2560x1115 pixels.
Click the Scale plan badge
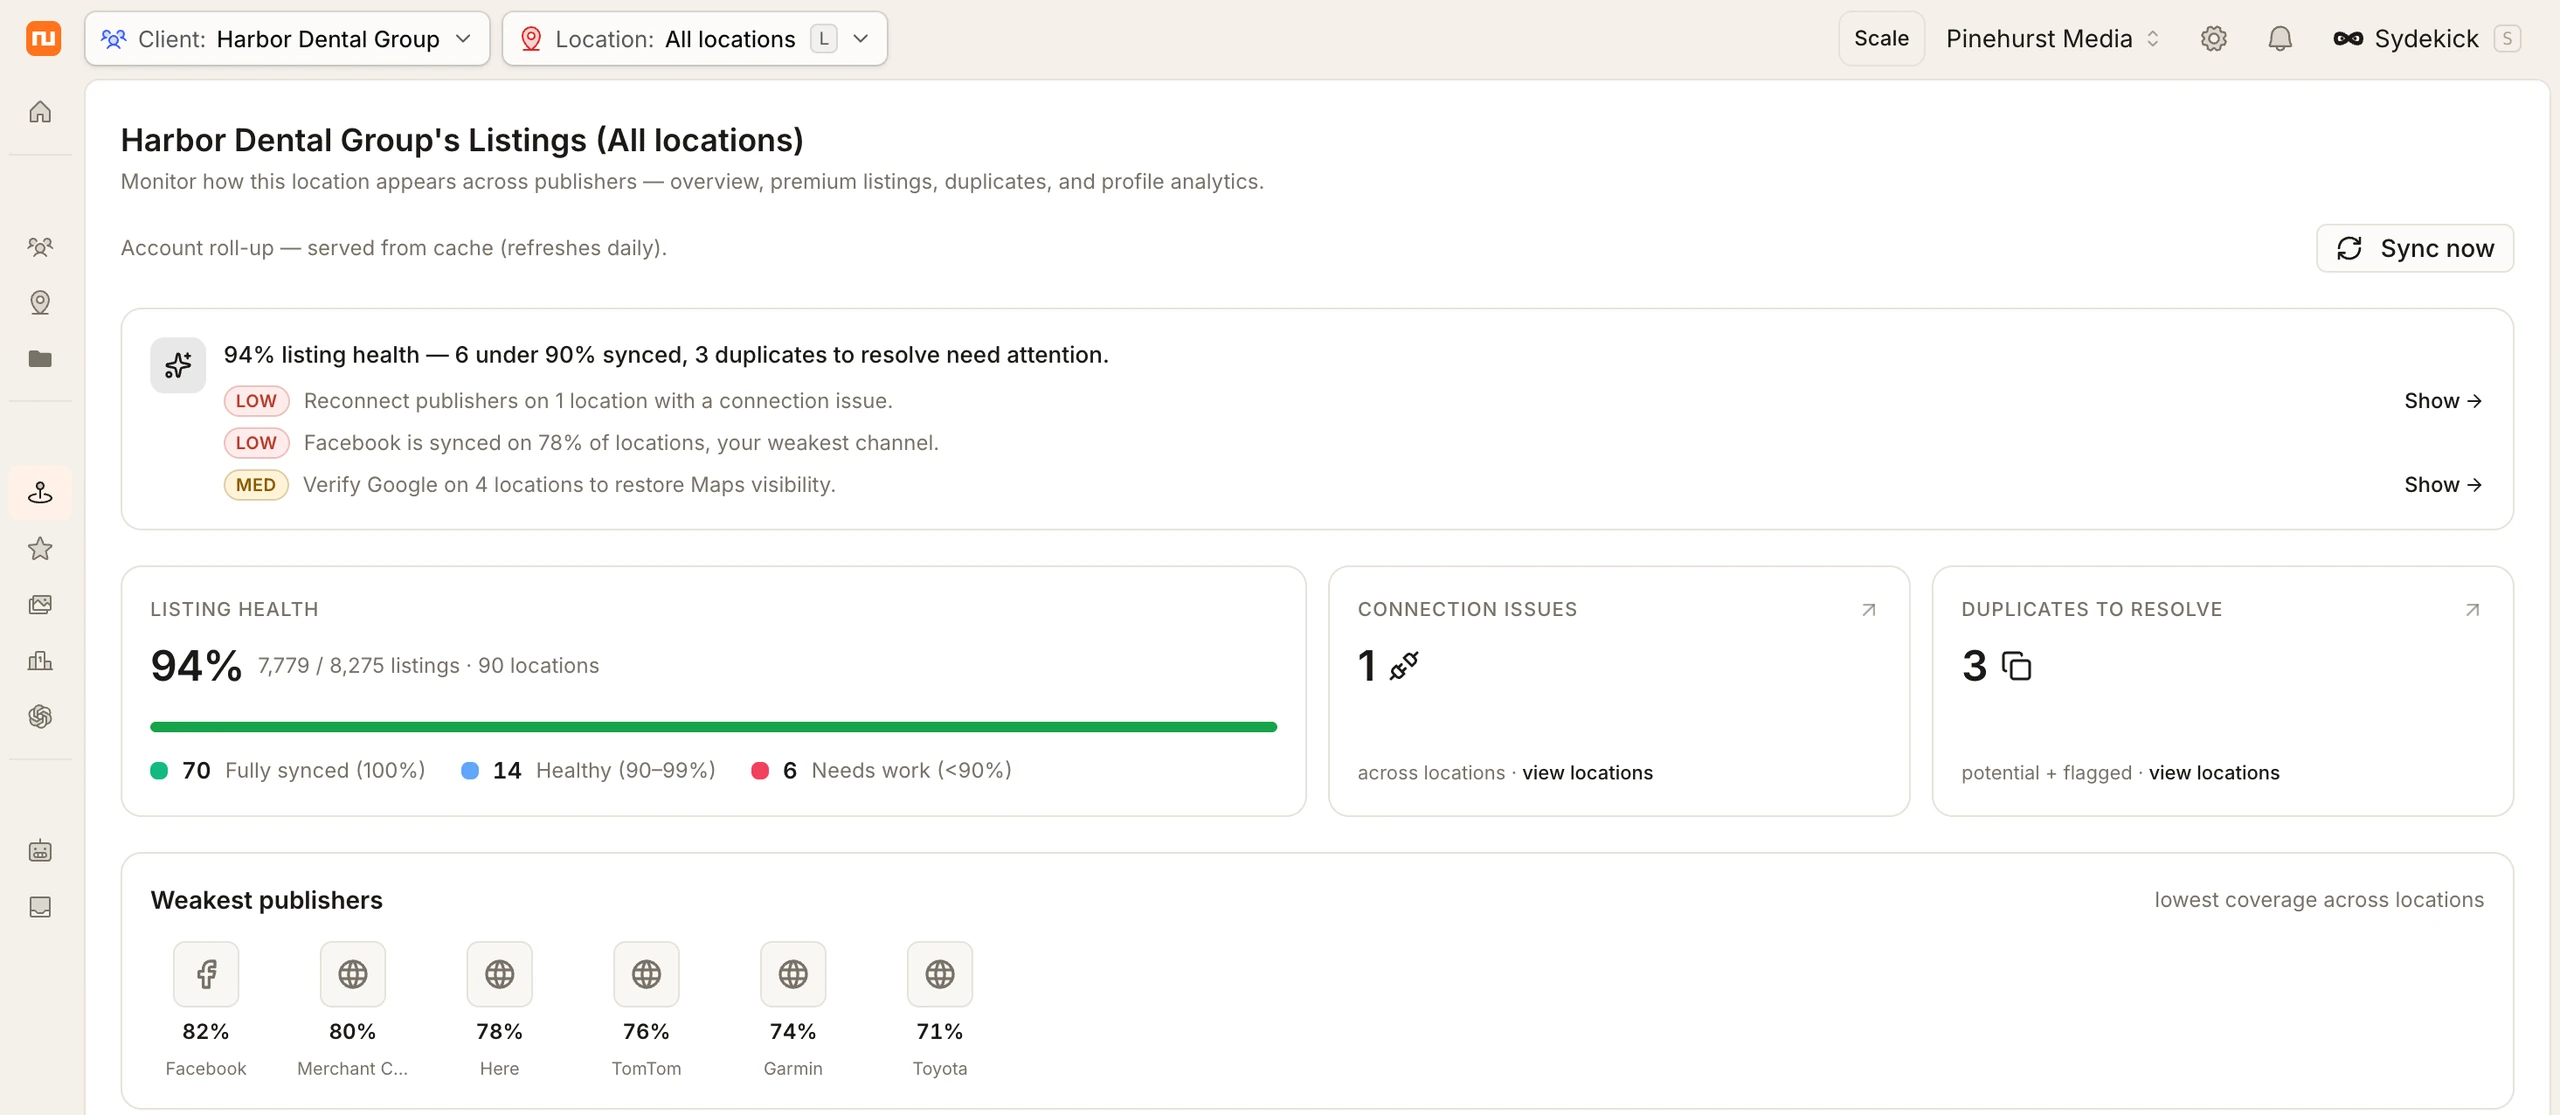(x=1881, y=39)
